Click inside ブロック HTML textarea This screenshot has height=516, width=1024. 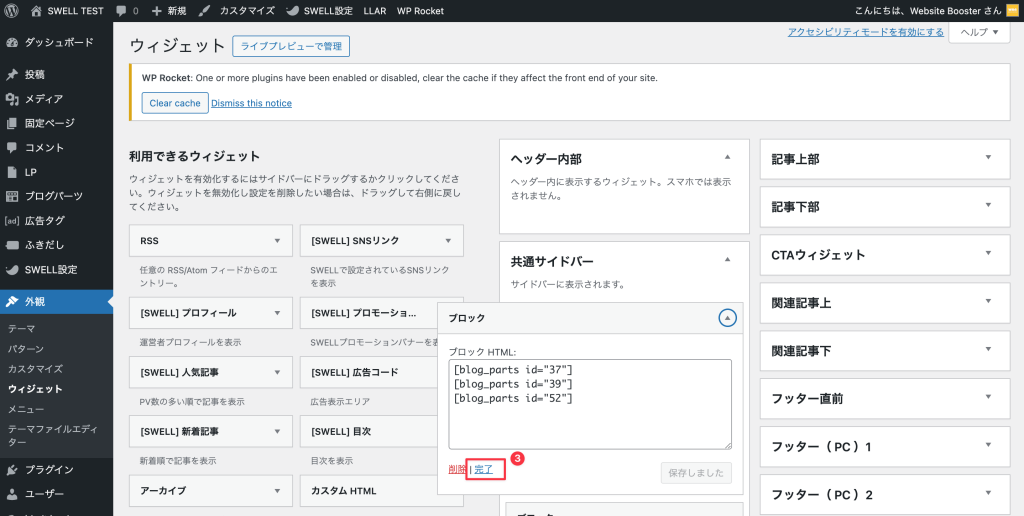click(590, 404)
